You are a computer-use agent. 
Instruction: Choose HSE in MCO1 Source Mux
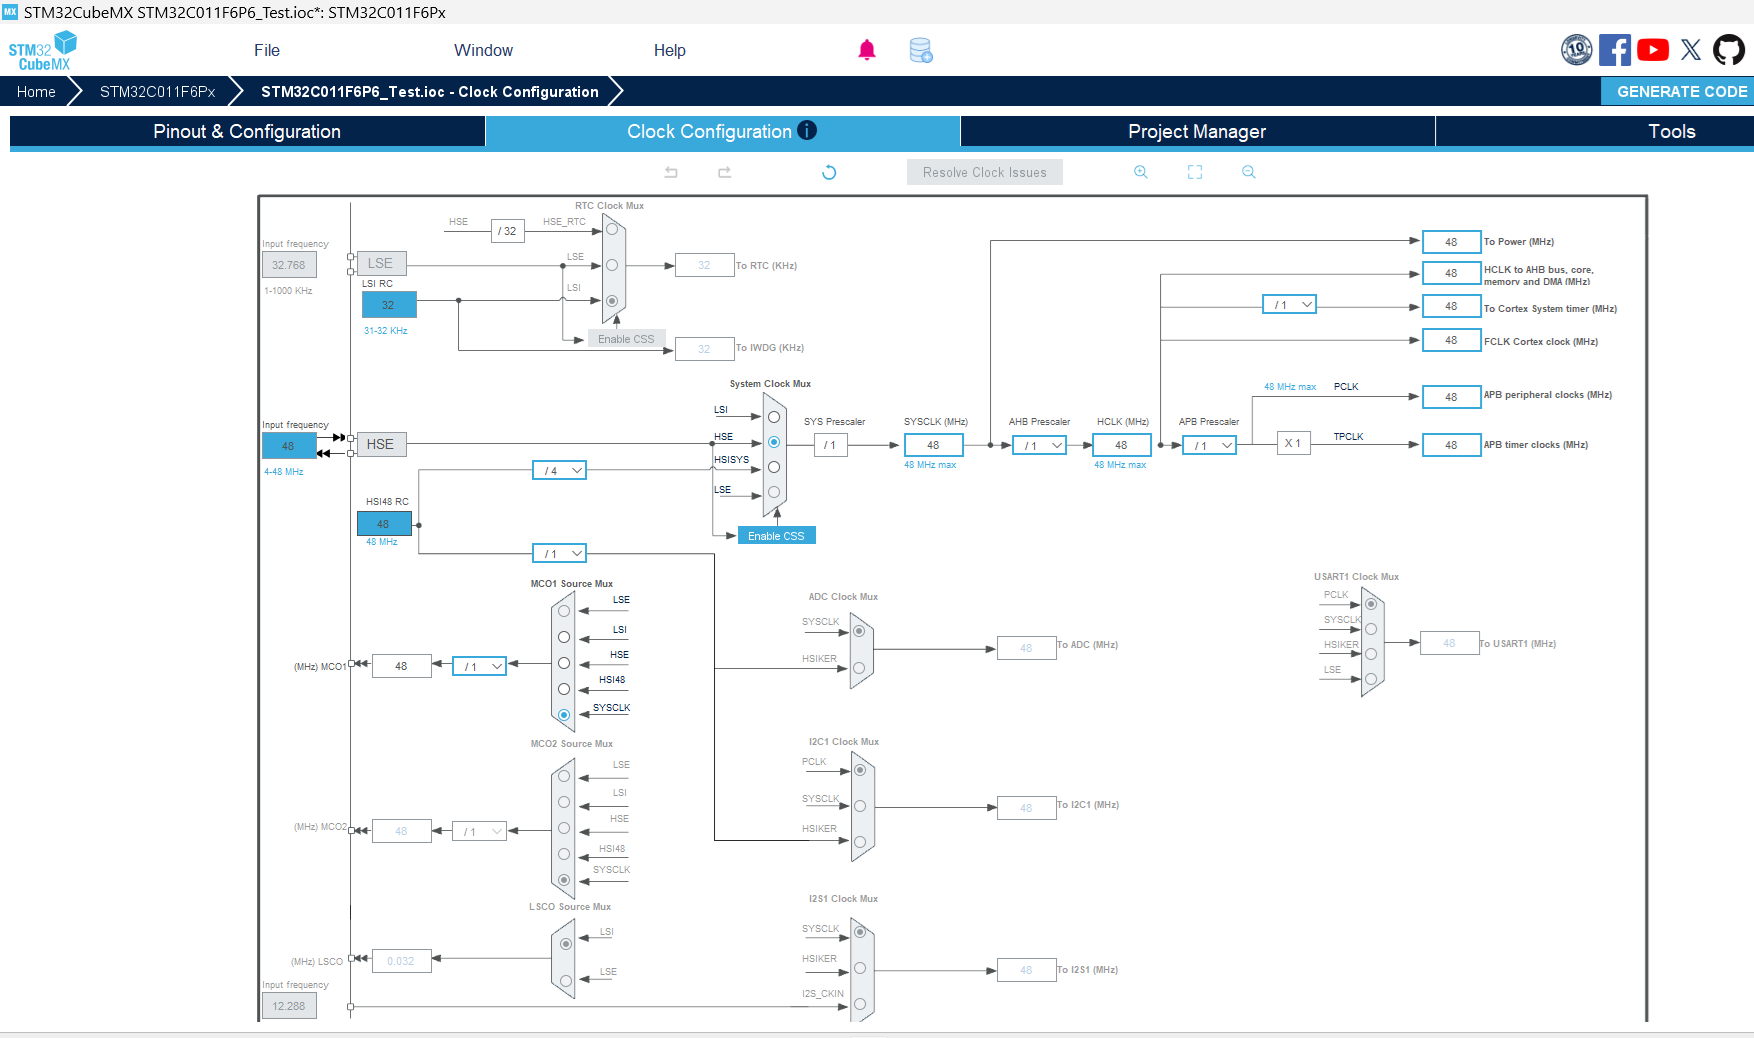pyautogui.click(x=564, y=663)
